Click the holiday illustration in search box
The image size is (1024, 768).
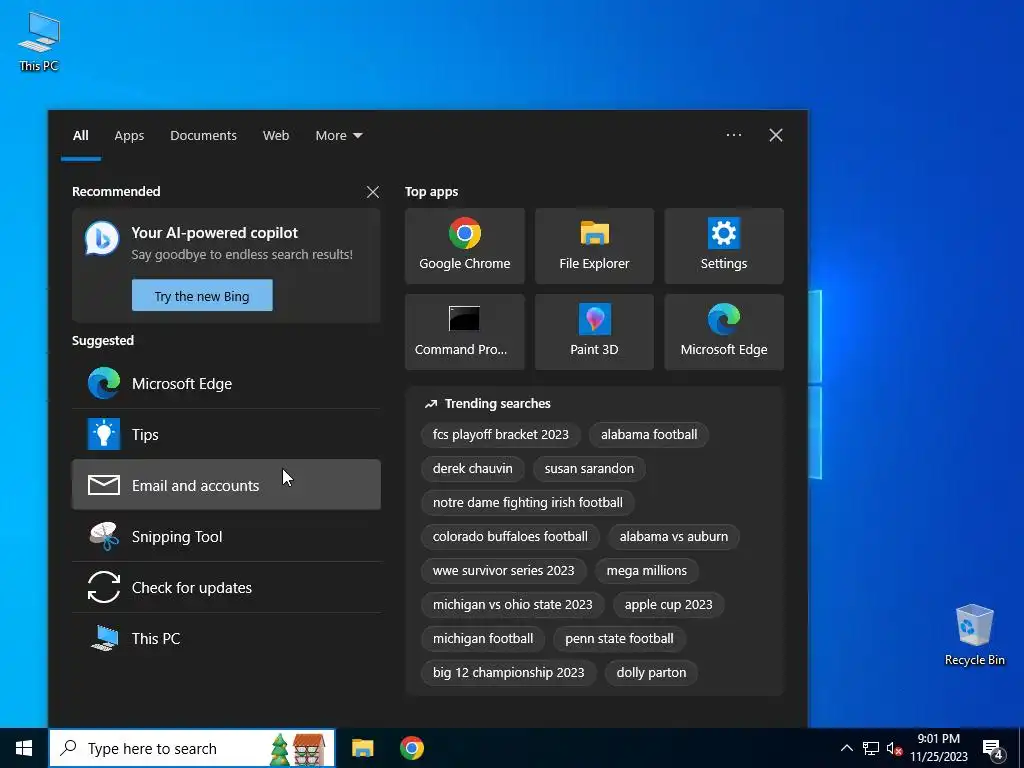(x=298, y=749)
